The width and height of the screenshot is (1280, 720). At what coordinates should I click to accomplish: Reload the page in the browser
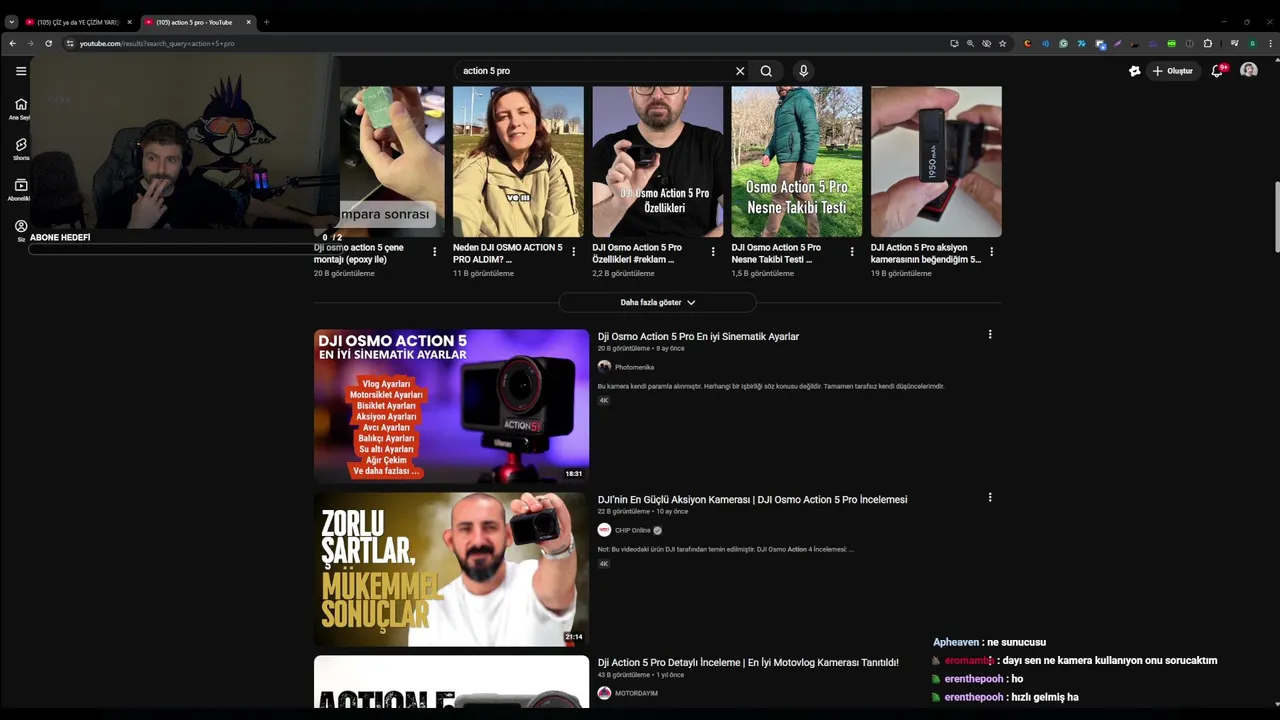pos(48,43)
